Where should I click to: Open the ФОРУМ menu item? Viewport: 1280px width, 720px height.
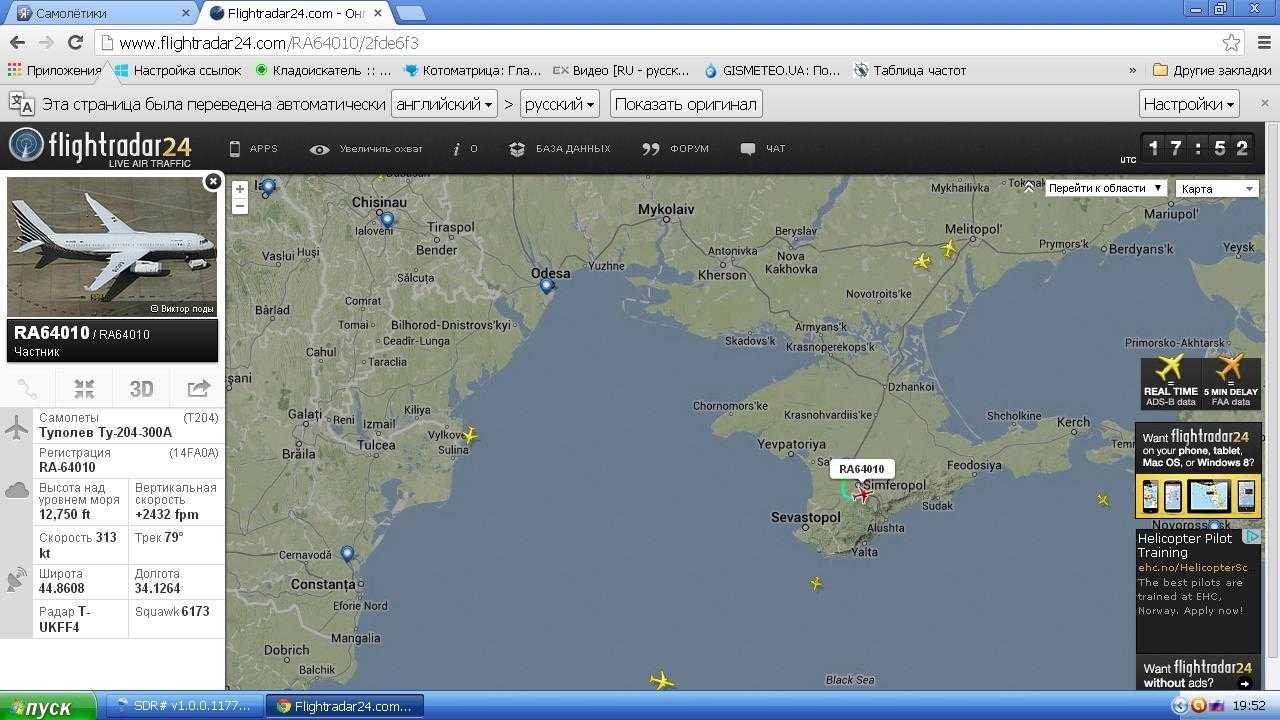pyautogui.click(x=676, y=149)
